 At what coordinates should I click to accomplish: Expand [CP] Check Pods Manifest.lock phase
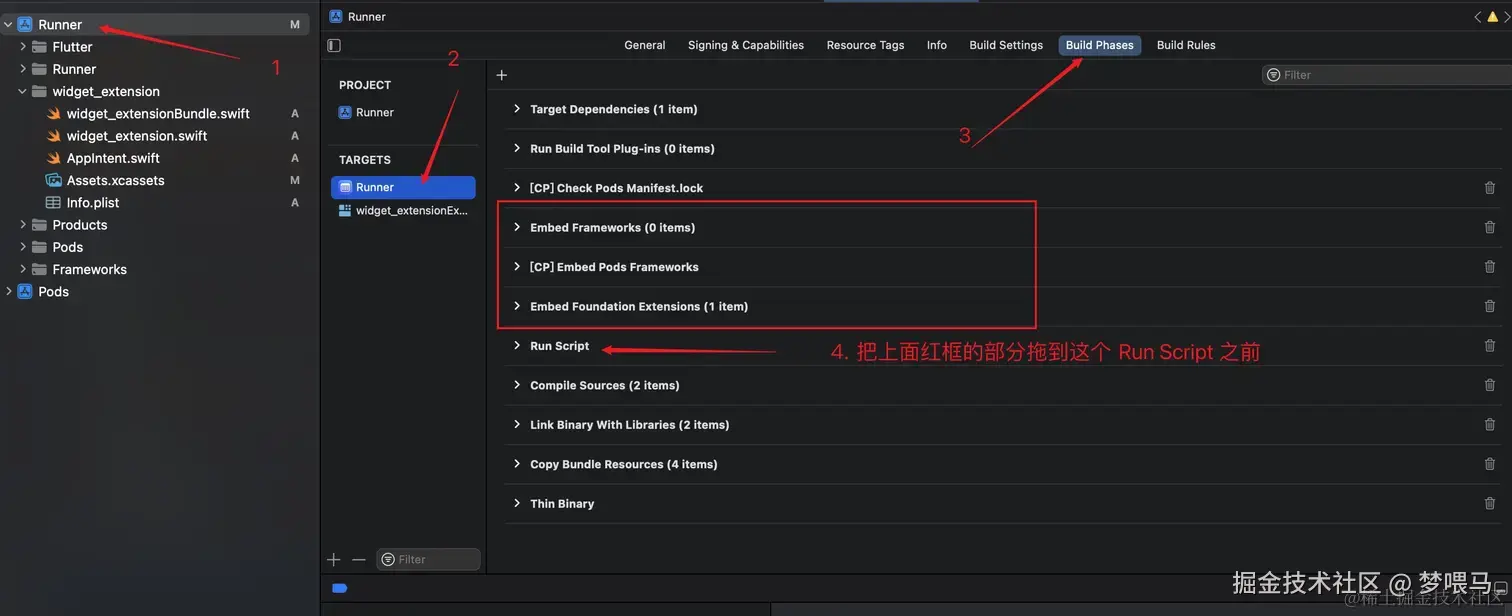coord(517,188)
